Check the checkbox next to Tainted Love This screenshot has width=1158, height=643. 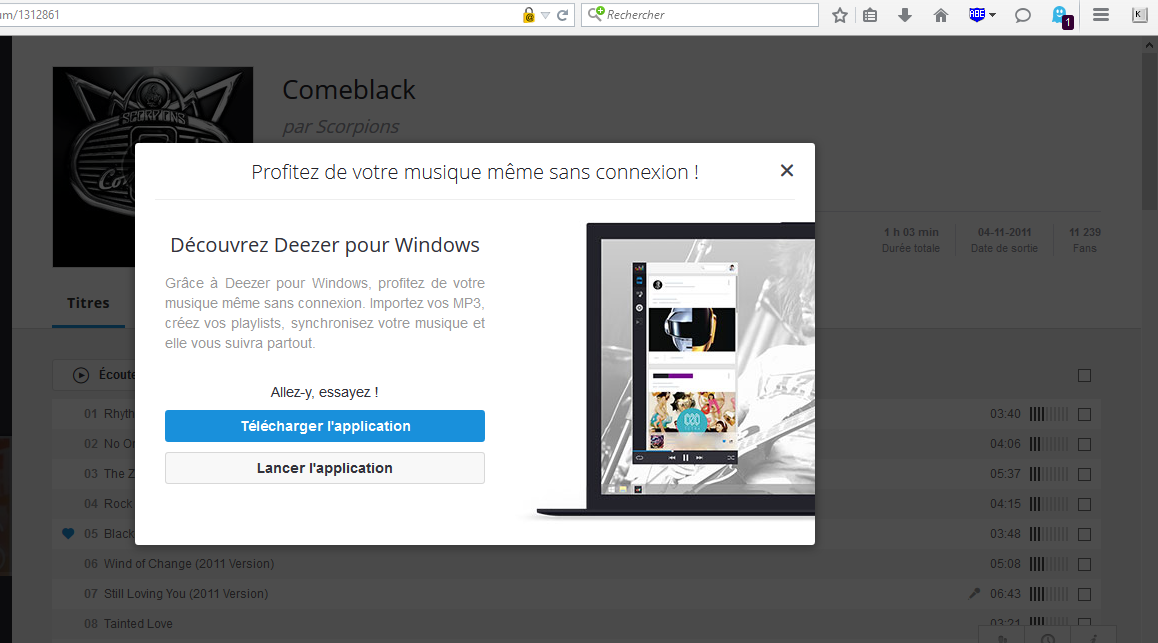(1084, 623)
